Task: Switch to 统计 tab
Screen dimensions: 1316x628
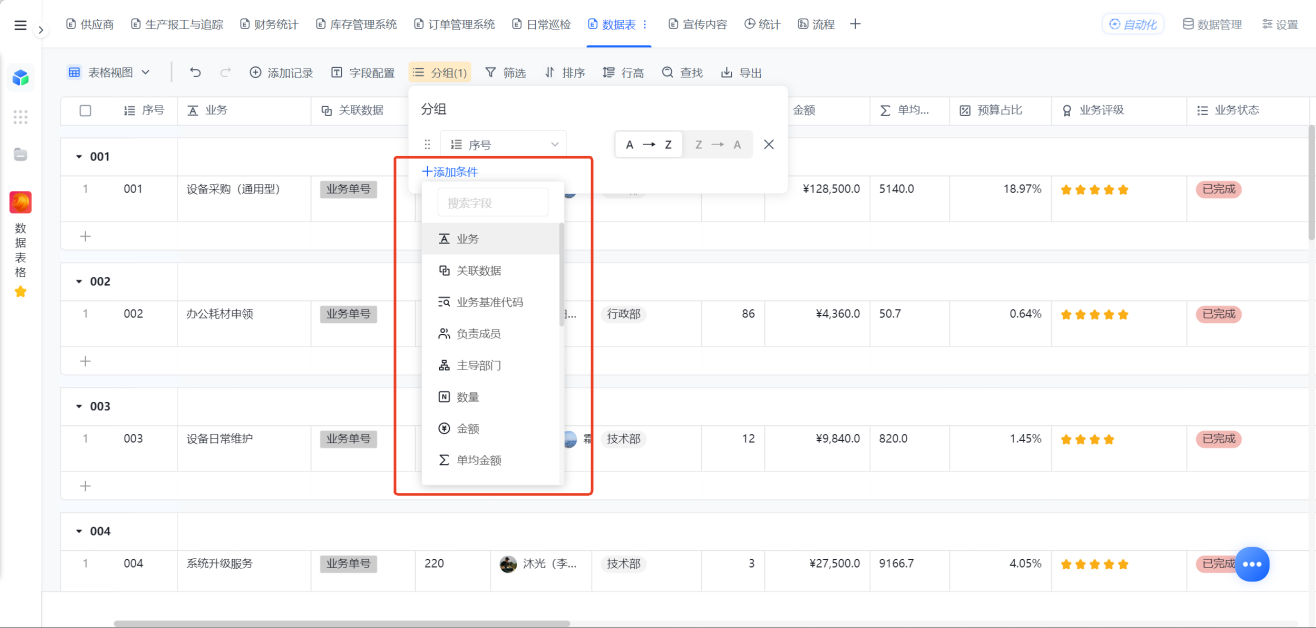Action: coord(762,24)
